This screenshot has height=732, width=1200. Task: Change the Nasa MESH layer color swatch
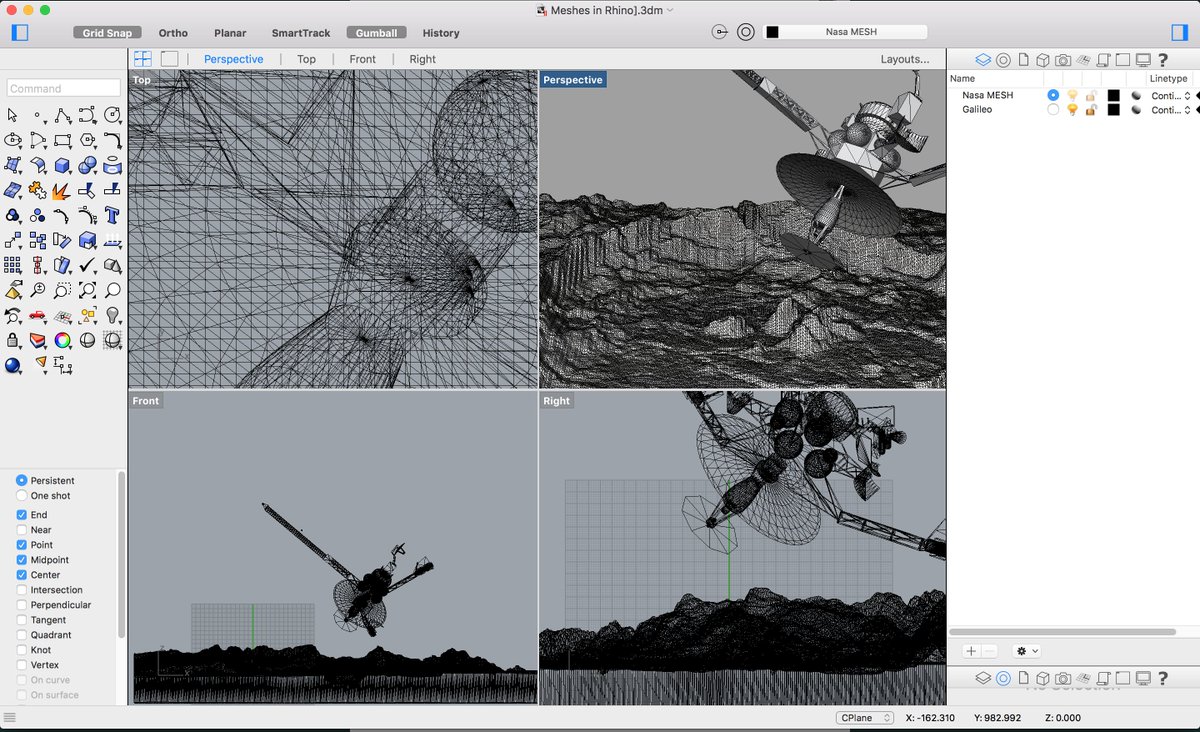click(x=1113, y=95)
